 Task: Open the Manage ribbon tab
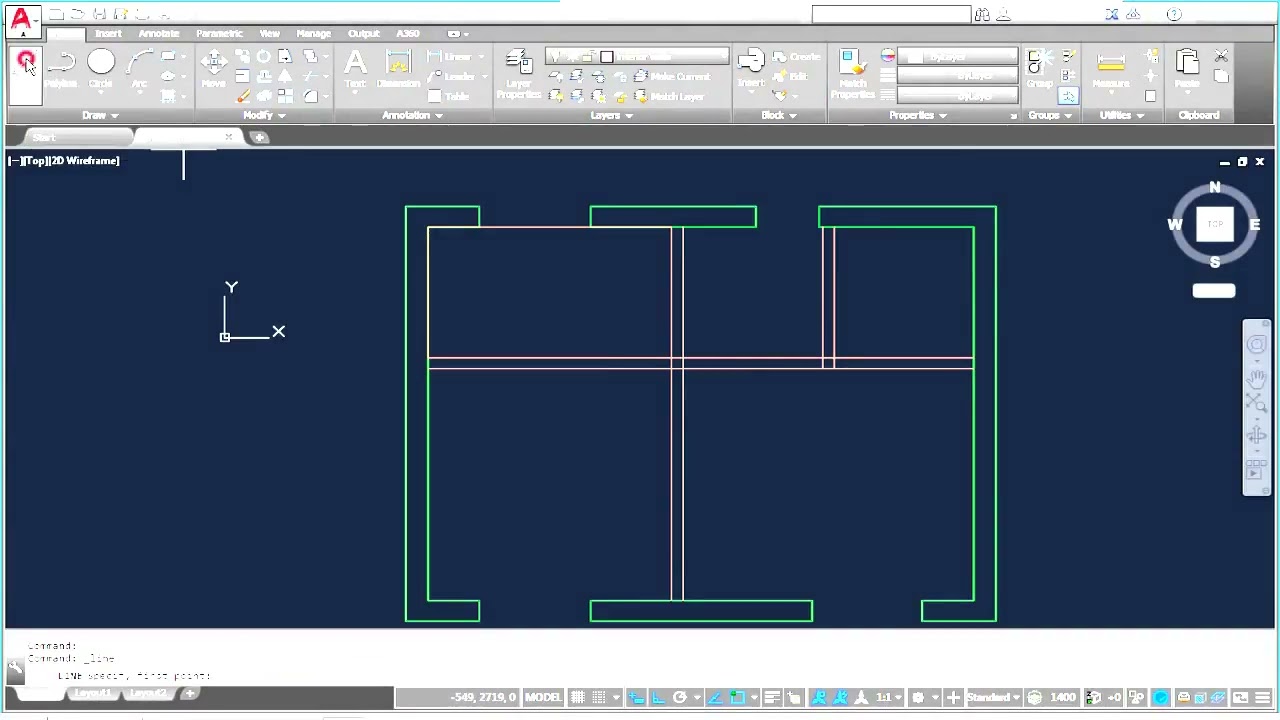click(313, 33)
